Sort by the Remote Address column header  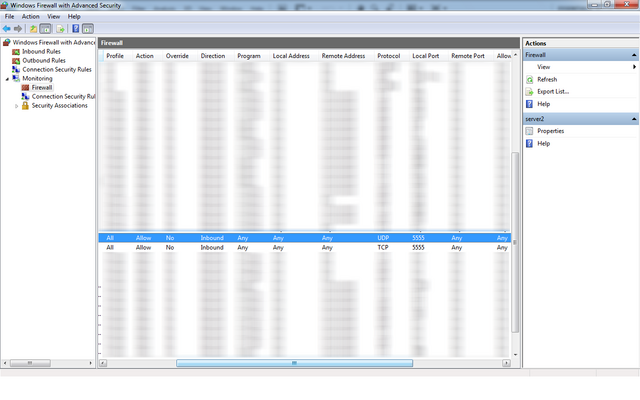point(343,56)
